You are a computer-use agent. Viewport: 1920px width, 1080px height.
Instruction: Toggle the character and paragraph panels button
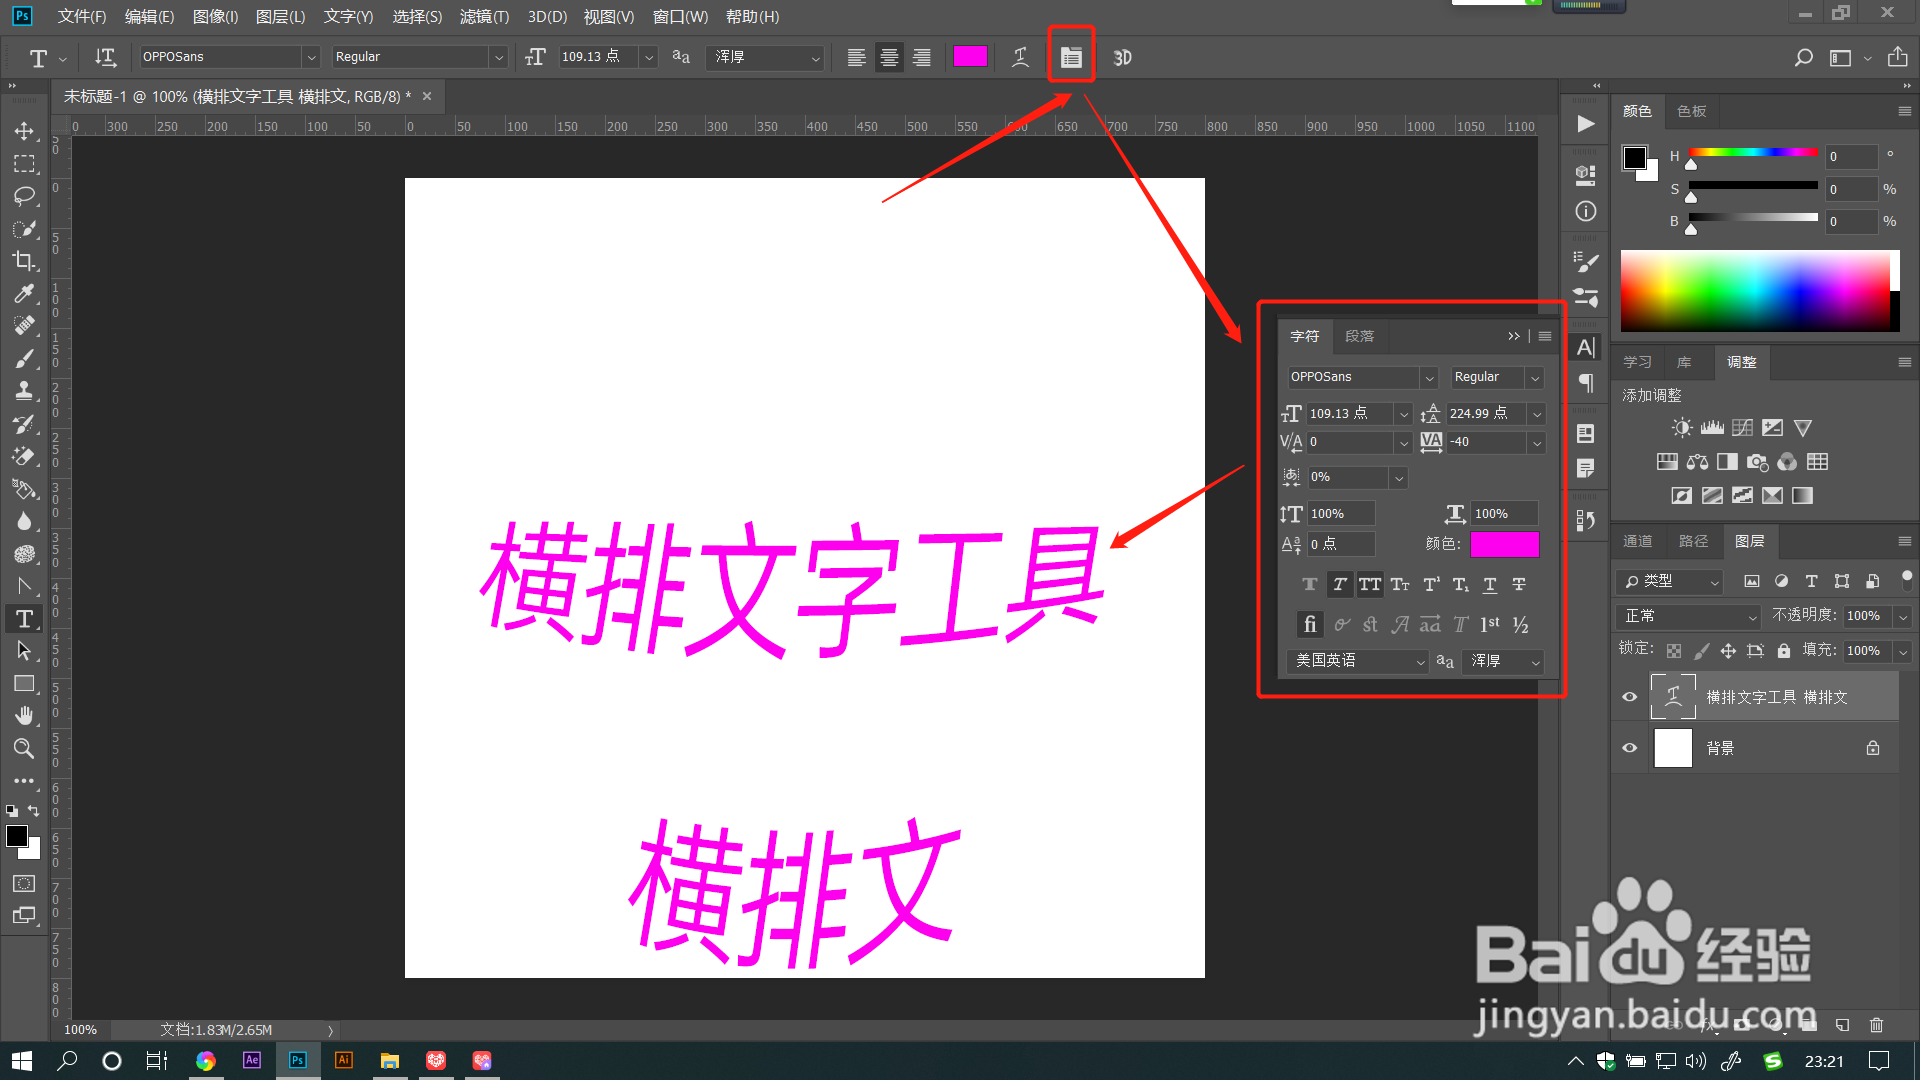click(1071, 57)
